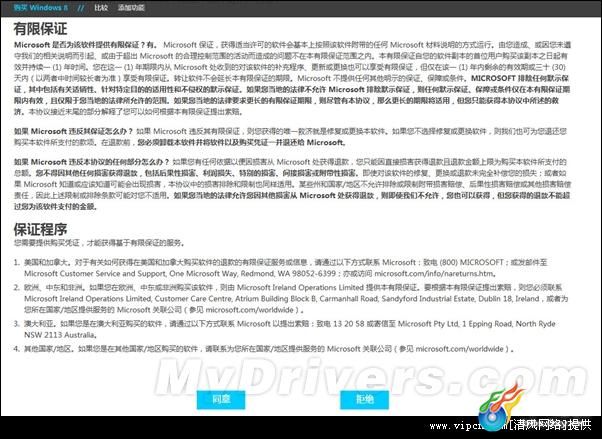
Task: Click the 同意 (agree) button
Action: 221,399
